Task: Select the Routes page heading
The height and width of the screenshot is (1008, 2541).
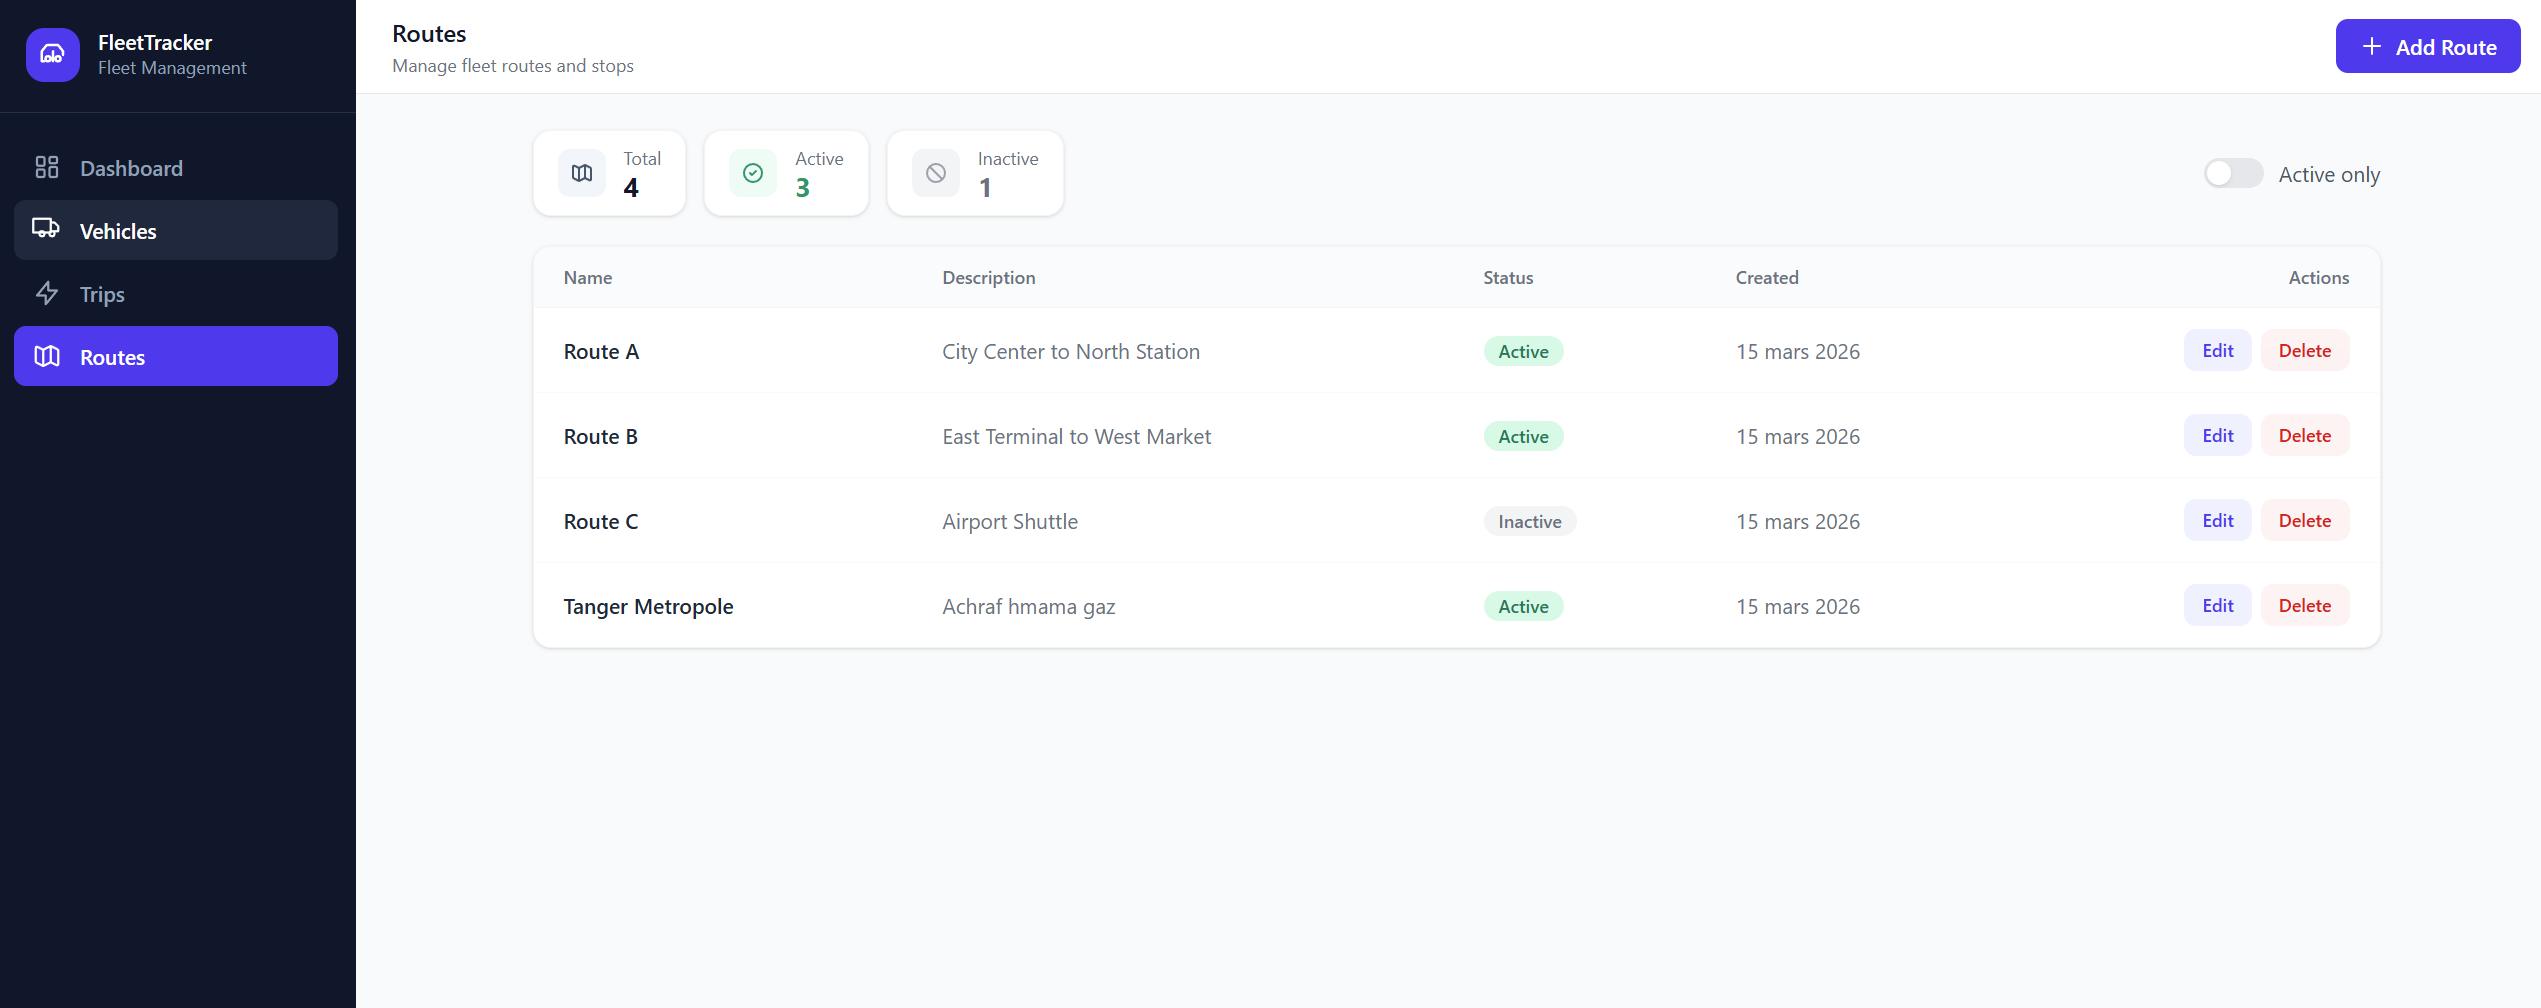Action: click(429, 33)
